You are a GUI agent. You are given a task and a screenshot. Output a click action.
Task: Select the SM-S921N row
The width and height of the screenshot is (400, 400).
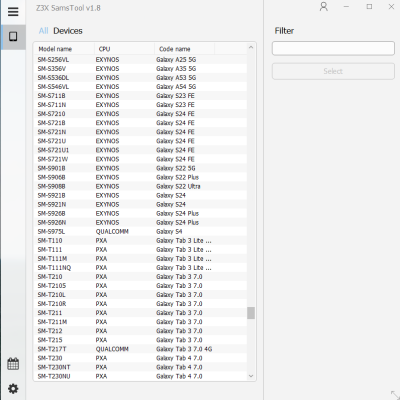(x=140, y=204)
